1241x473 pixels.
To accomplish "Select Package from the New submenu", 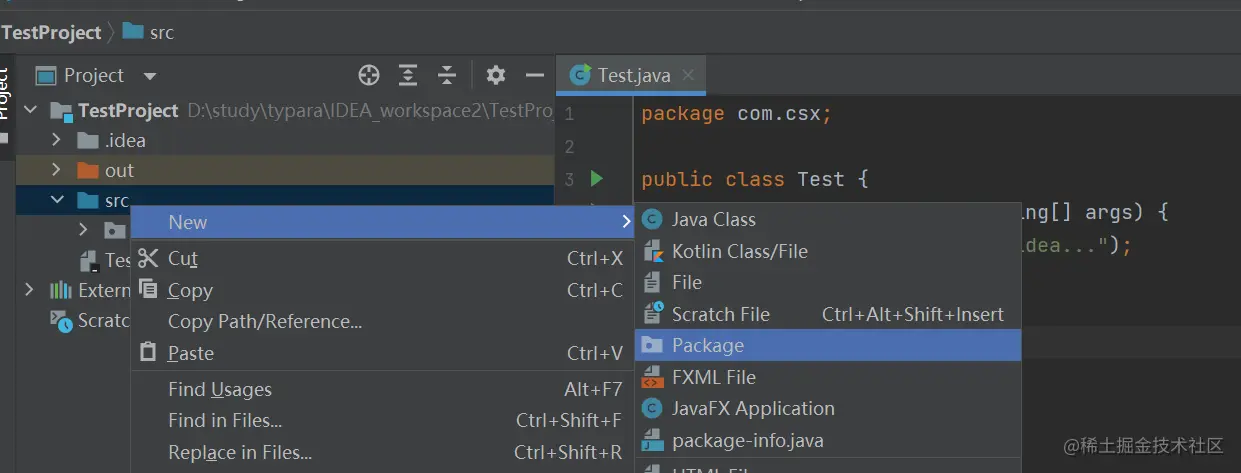I will pos(708,345).
